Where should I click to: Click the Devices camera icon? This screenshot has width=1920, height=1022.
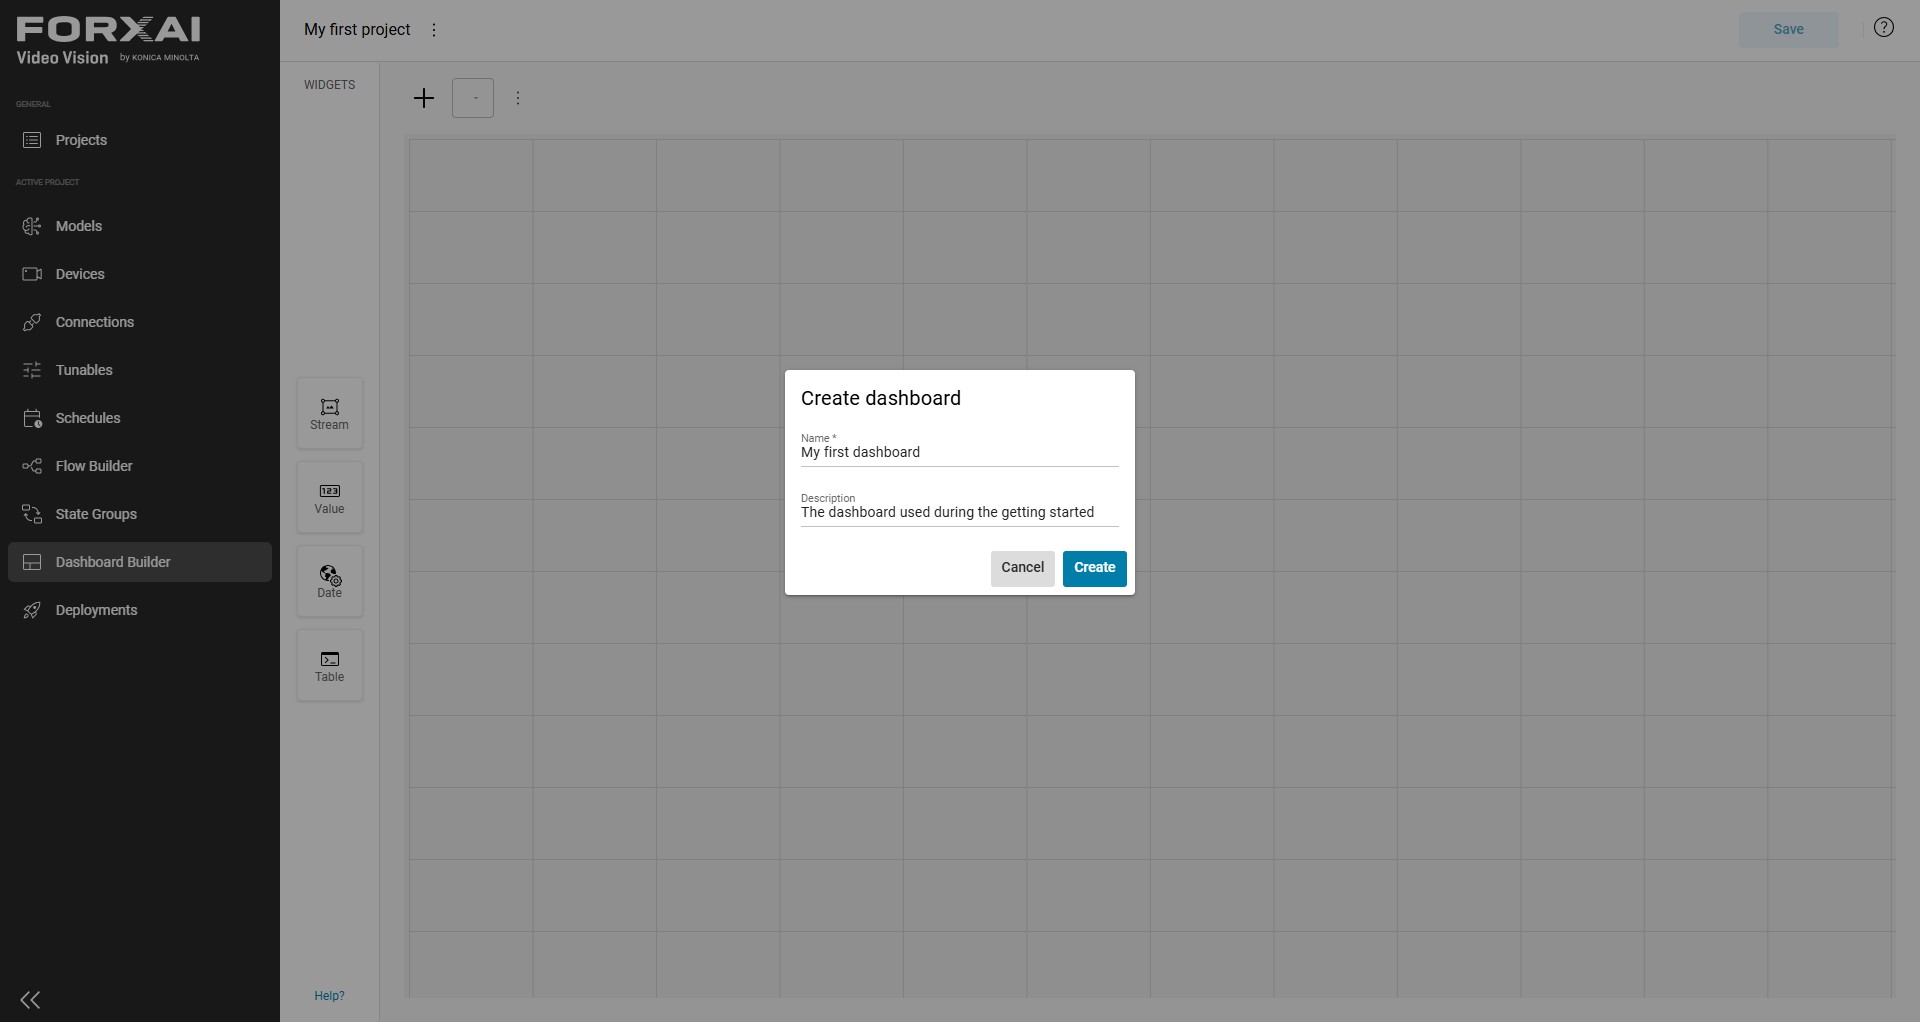tap(32, 274)
